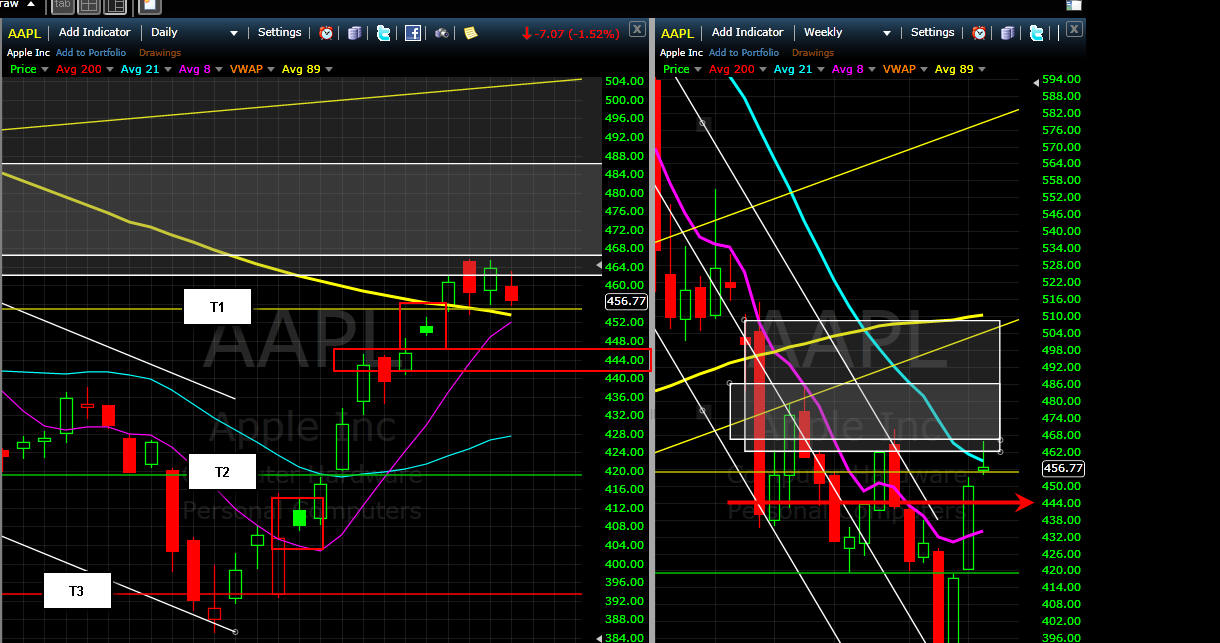Click the database icon on Daily chart toolbar

354,33
